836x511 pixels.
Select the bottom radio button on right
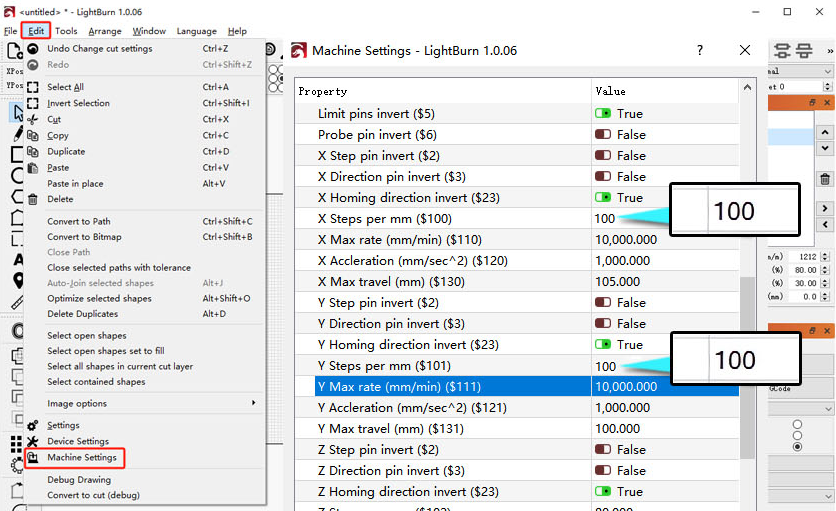798,447
